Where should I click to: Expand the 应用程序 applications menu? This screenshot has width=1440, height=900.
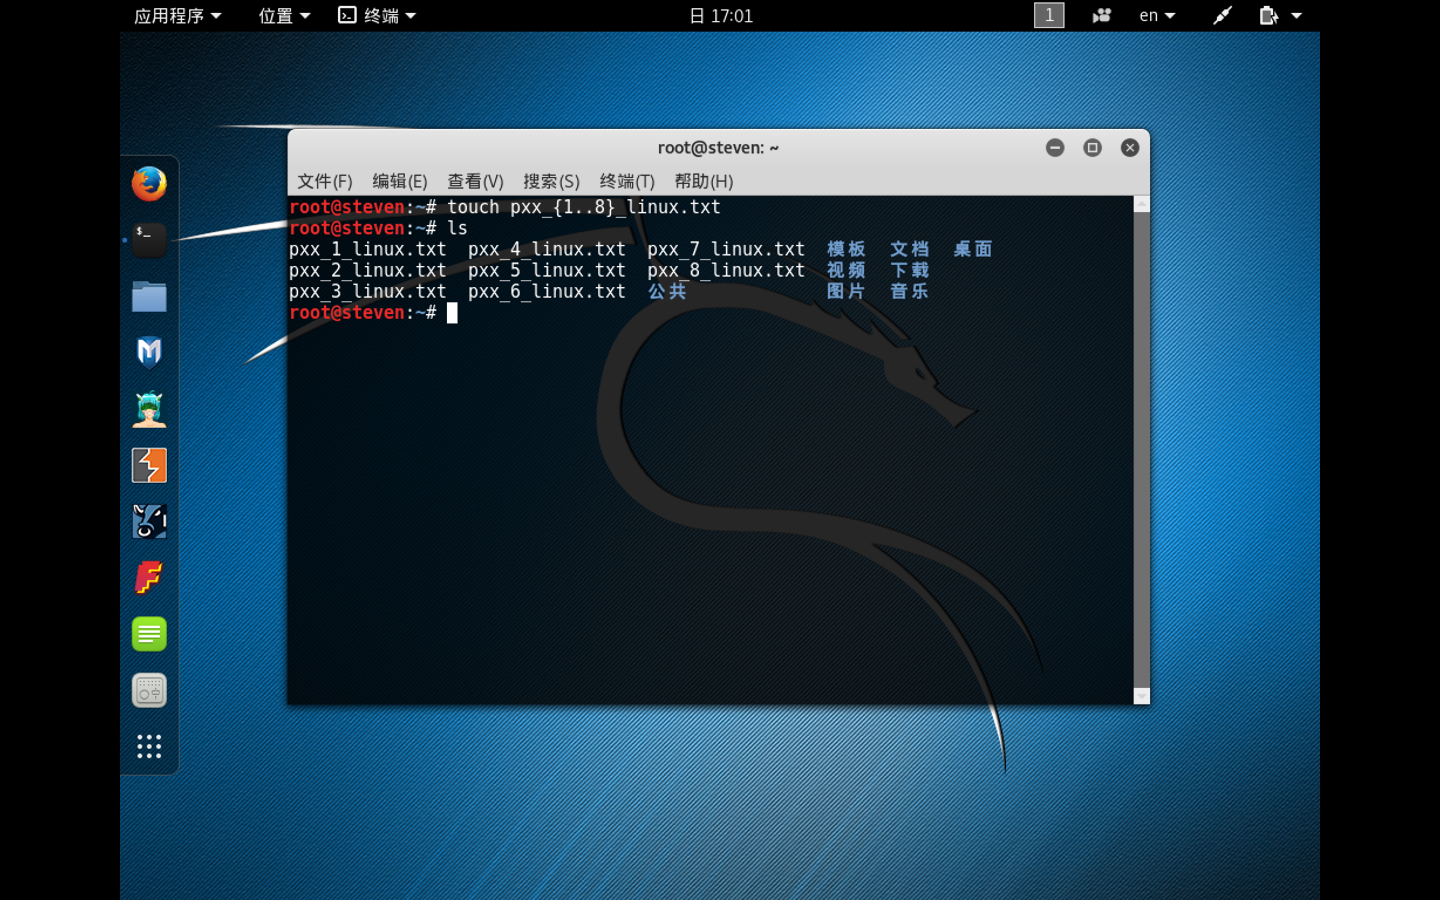(x=177, y=15)
